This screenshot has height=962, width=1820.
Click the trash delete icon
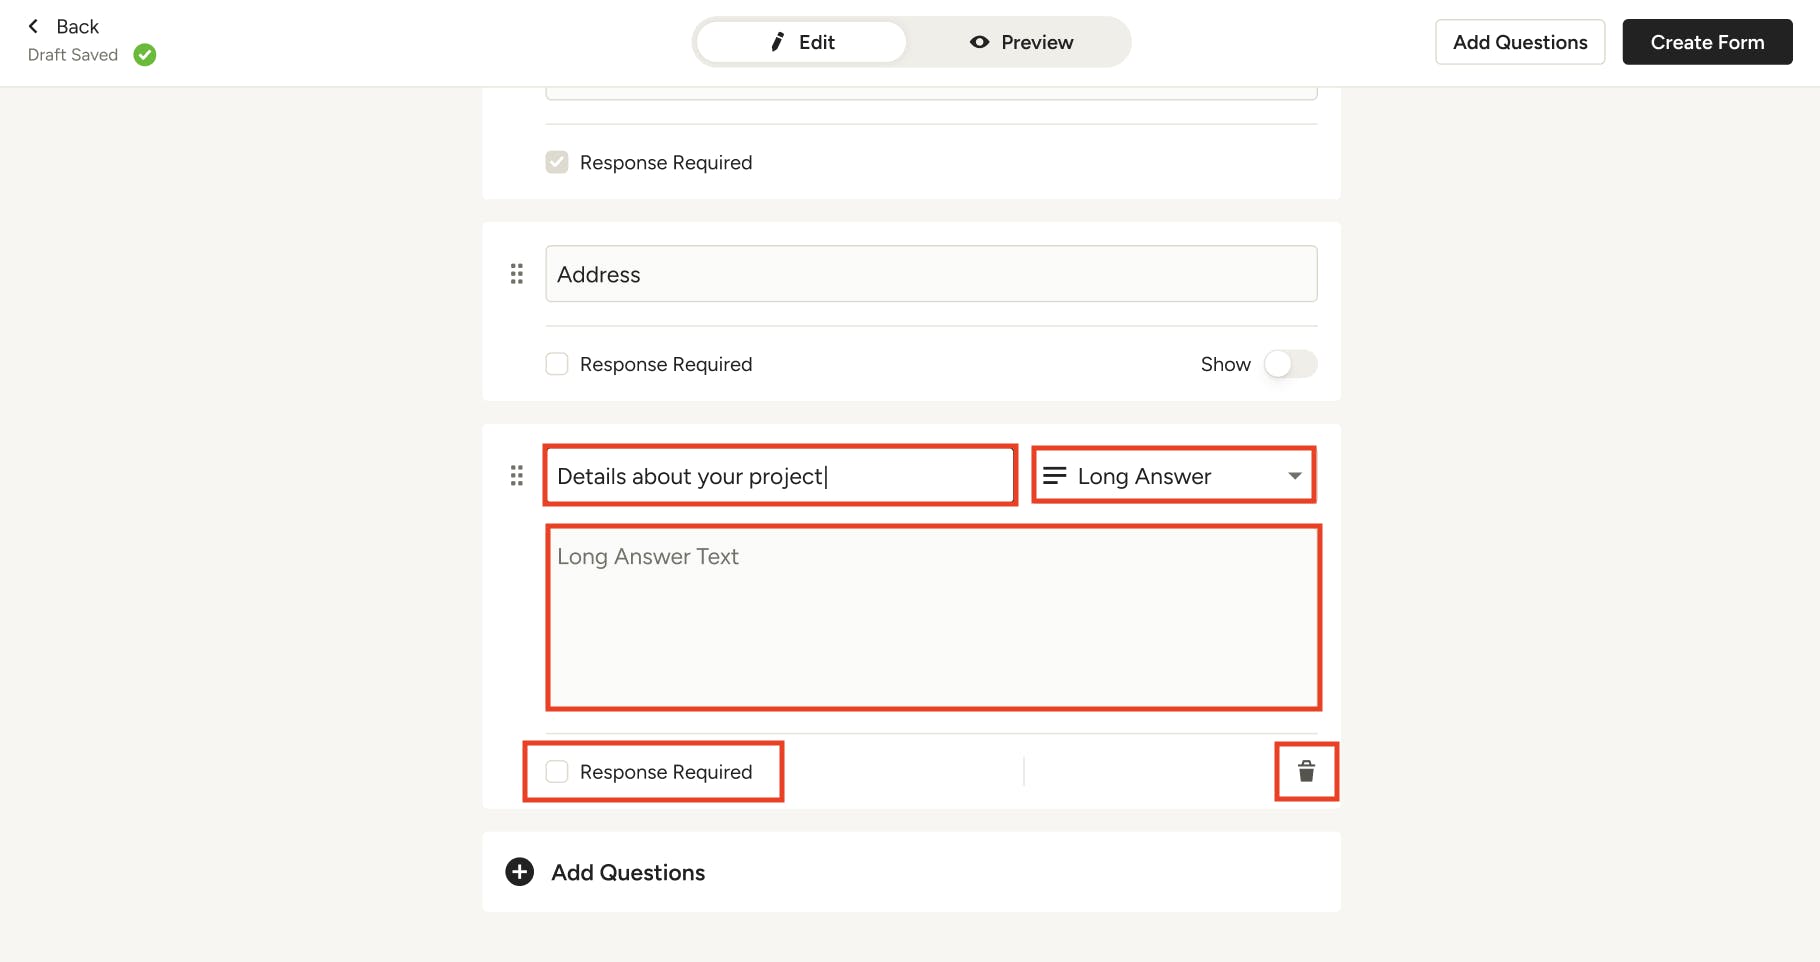coord(1306,771)
